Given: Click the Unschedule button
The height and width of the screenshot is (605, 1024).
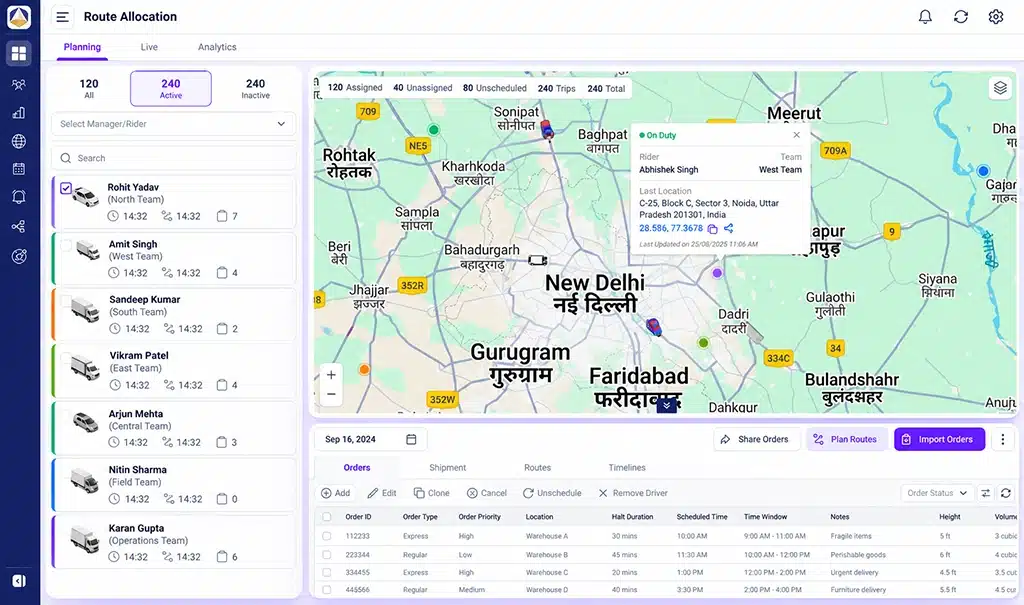Looking at the screenshot, I should (x=552, y=493).
